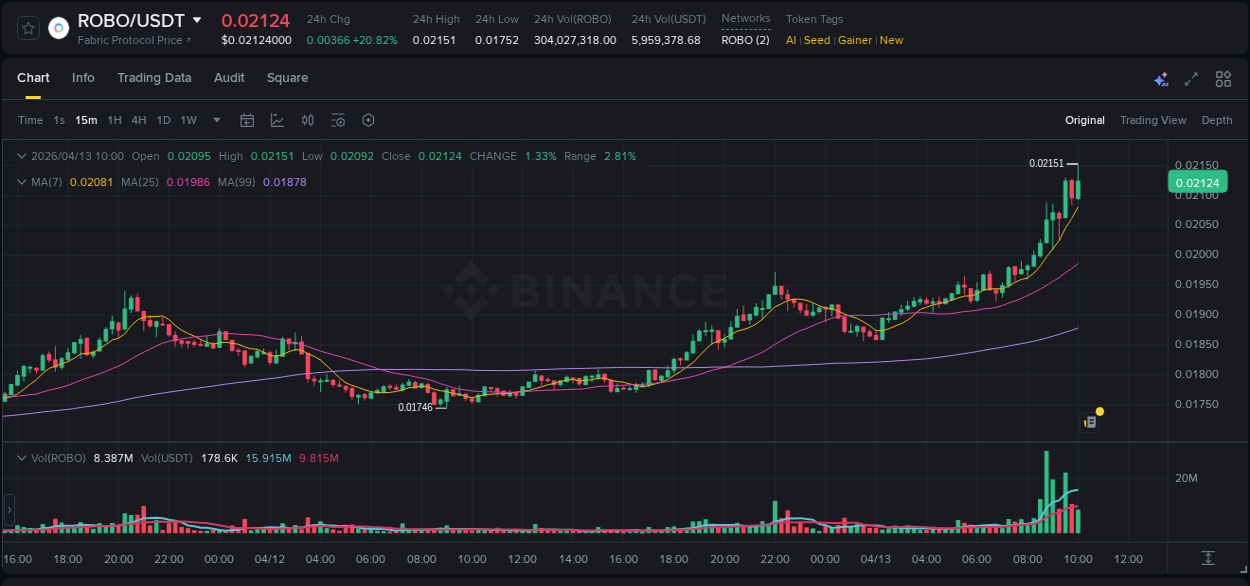Click the hexagonal chart settings icon
This screenshot has height=586, width=1250.
[x=368, y=120]
